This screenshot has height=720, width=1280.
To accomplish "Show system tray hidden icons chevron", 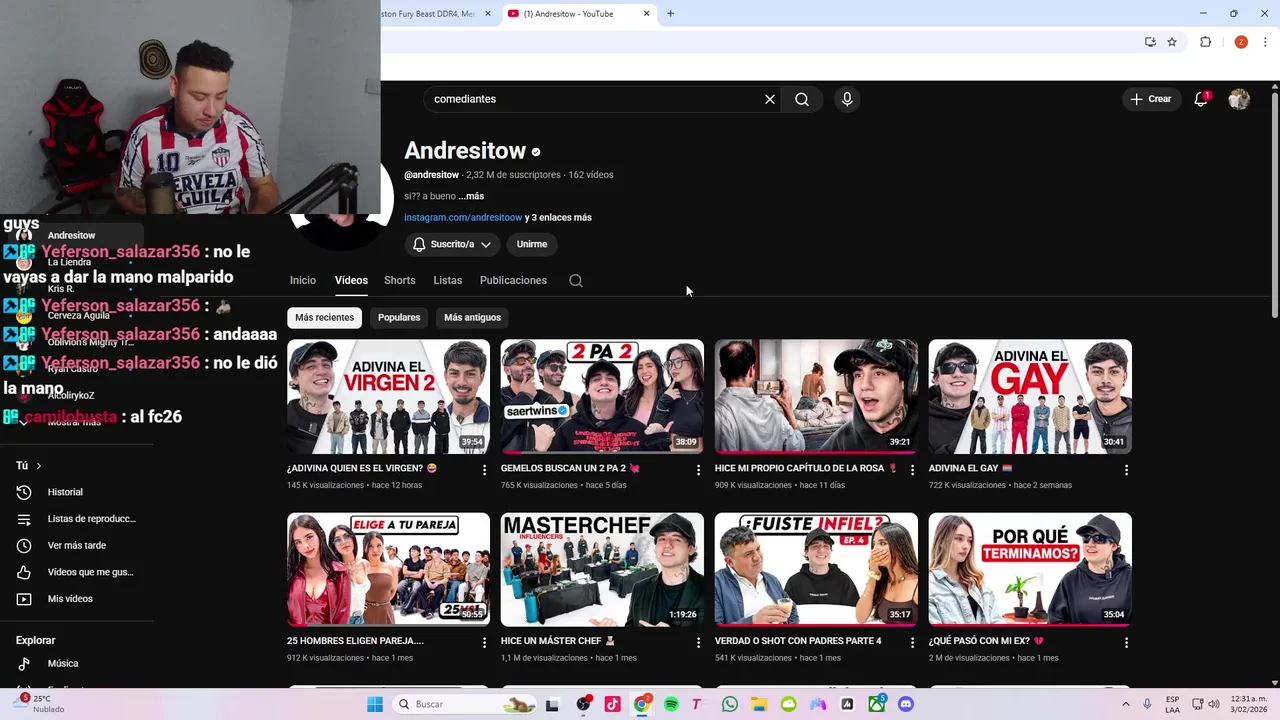I will (1126, 704).
